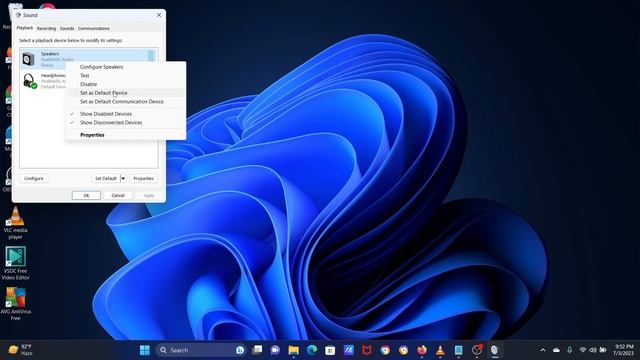Open File Explorer from taskbar
The height and width of the screenshot is (360, 640).
(293, 350)
